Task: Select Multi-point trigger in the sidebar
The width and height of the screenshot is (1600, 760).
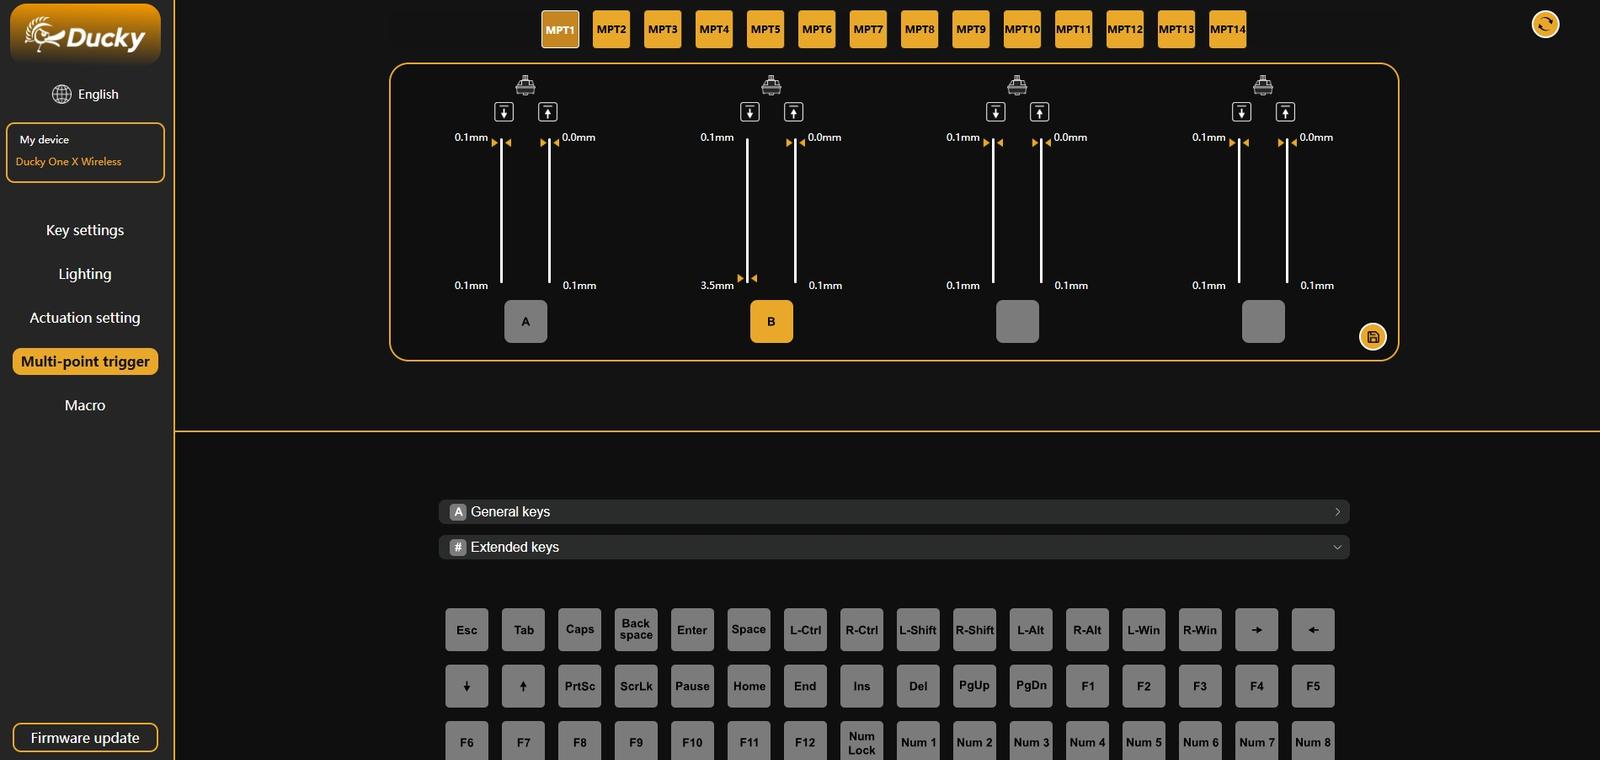Action: (85, 362)
